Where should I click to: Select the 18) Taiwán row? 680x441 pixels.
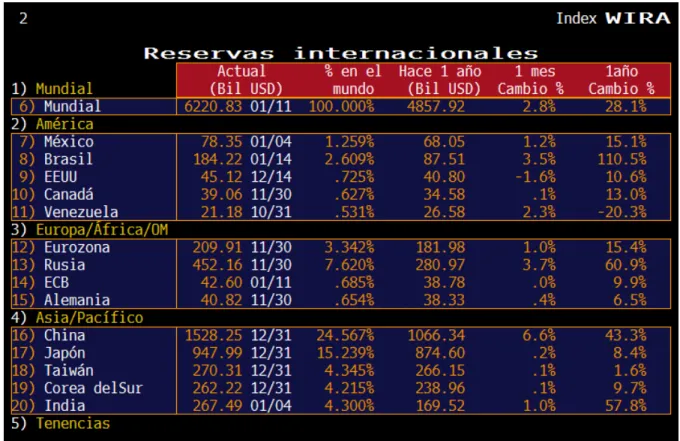(340, 370)
